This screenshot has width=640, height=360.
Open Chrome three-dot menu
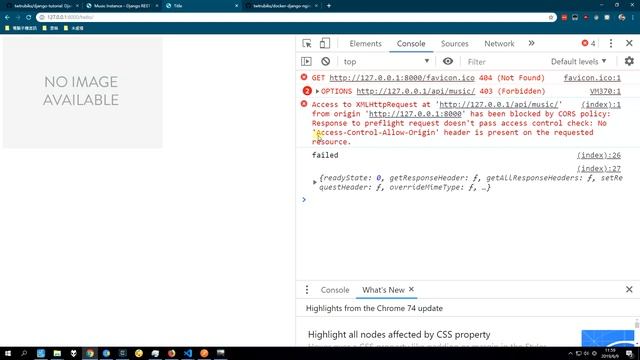pos(633,17)
